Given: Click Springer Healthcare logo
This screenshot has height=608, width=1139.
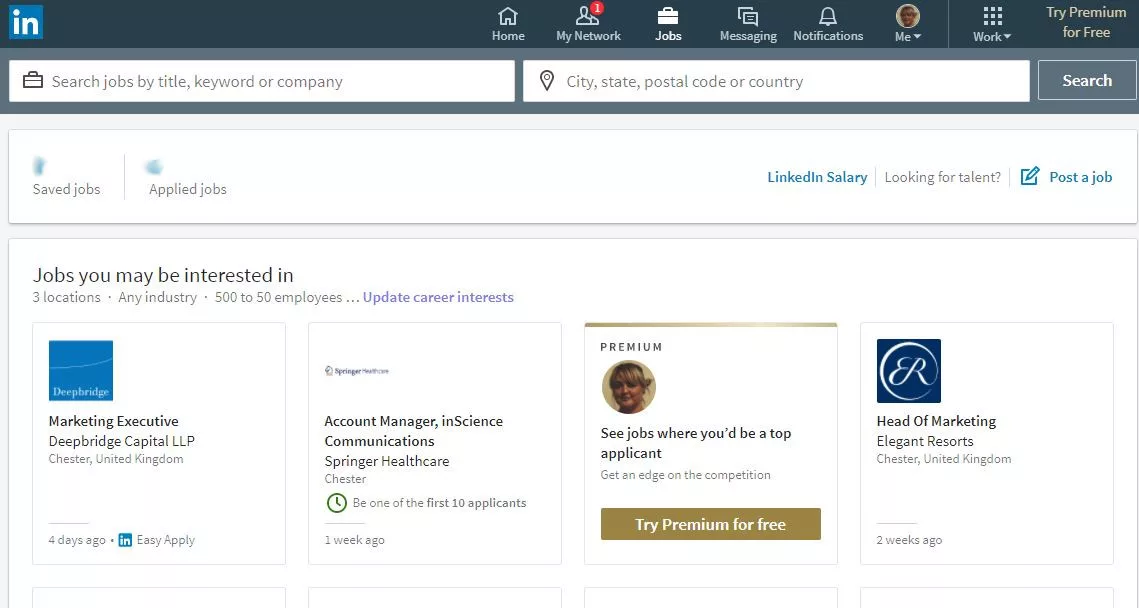Looking at the screenshot, I should 357,370.
